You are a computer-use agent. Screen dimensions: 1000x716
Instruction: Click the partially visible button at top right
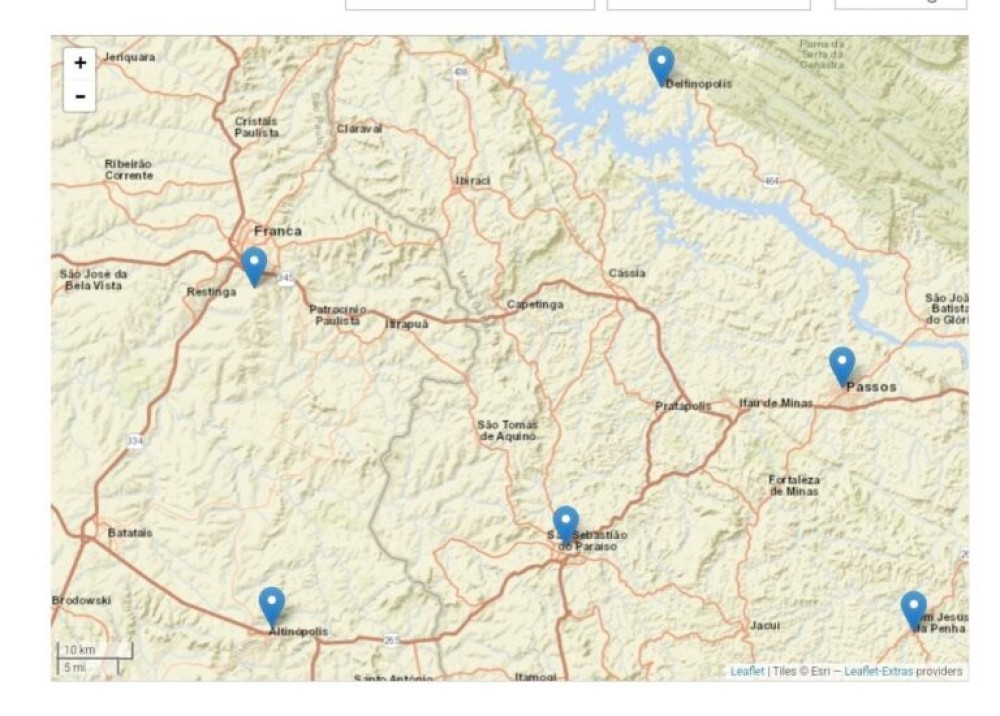[x=901, y=4]
